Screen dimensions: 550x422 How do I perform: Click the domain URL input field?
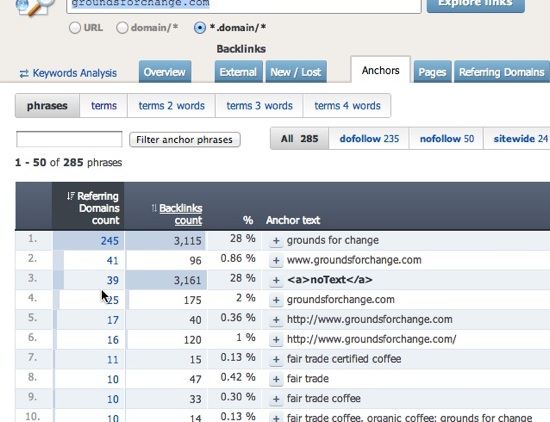pos(244,5)
